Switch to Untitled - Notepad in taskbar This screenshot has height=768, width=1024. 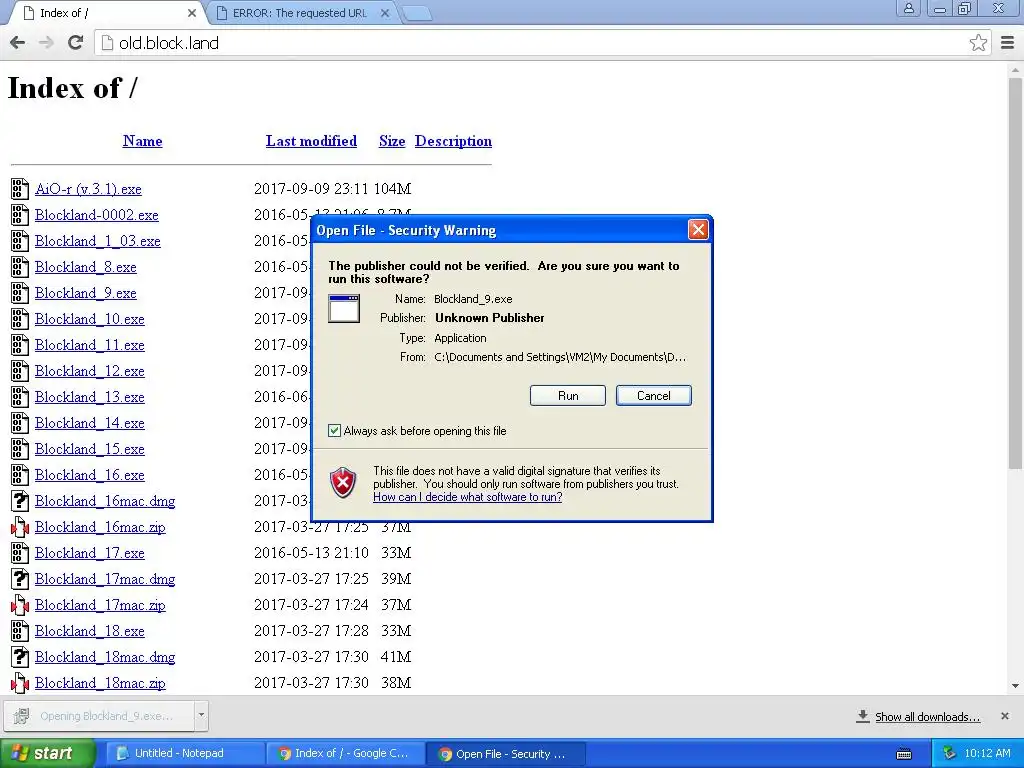184,754
